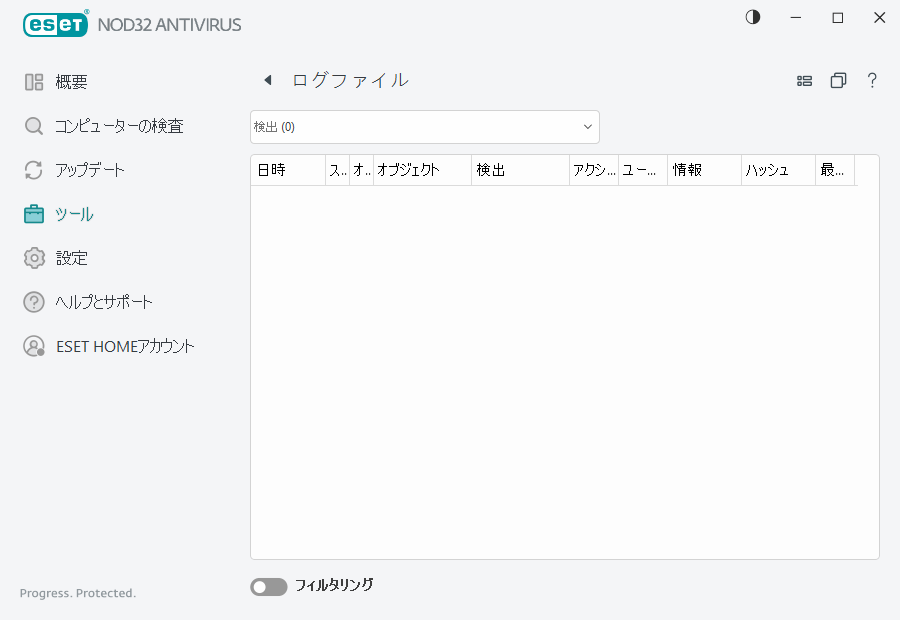The height and width of the screenshot is (620, 900).
Task: Click the ログファイル heading link
Action: (348, 80)
